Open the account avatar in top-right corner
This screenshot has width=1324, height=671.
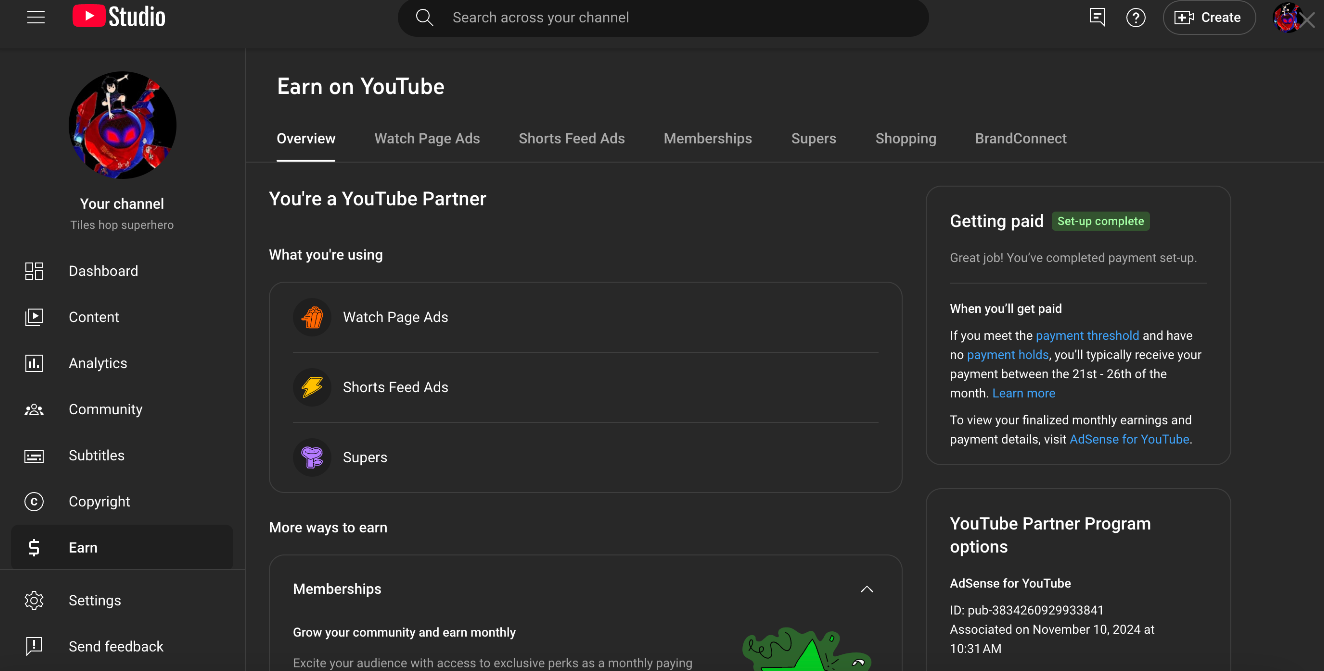(1288, 17)
